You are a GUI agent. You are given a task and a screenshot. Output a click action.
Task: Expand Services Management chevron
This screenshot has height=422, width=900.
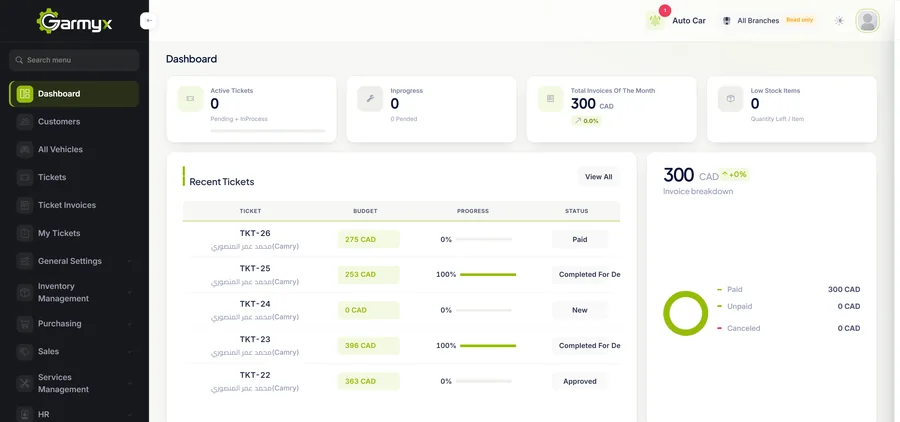(x=129, y=383)
